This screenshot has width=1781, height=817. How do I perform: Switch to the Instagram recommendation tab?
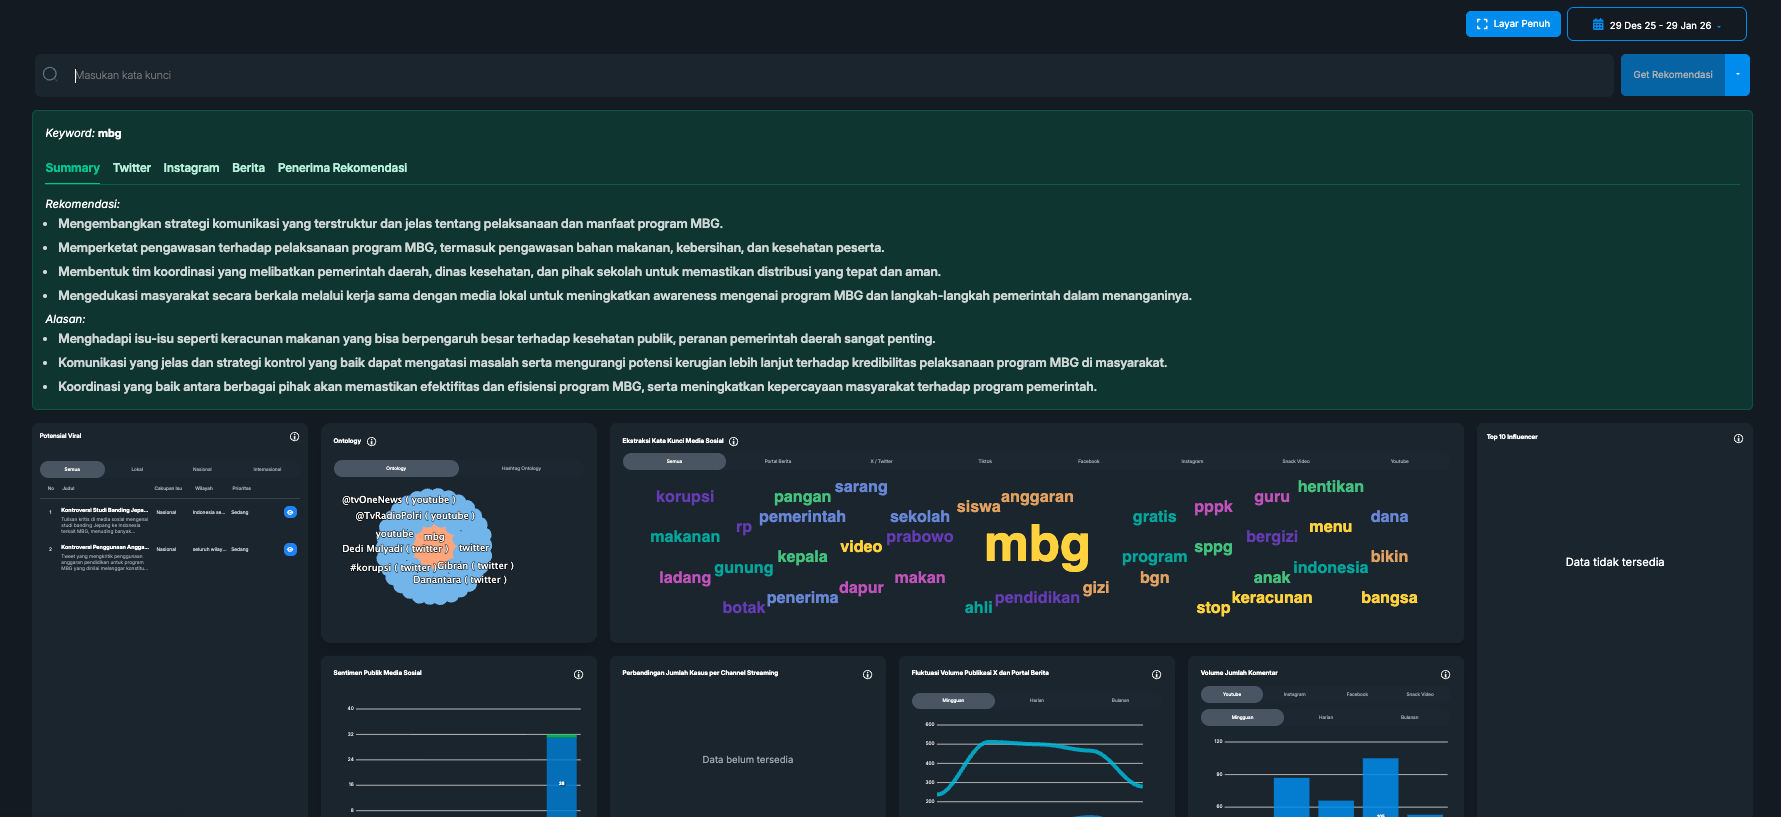pos(191,168)
